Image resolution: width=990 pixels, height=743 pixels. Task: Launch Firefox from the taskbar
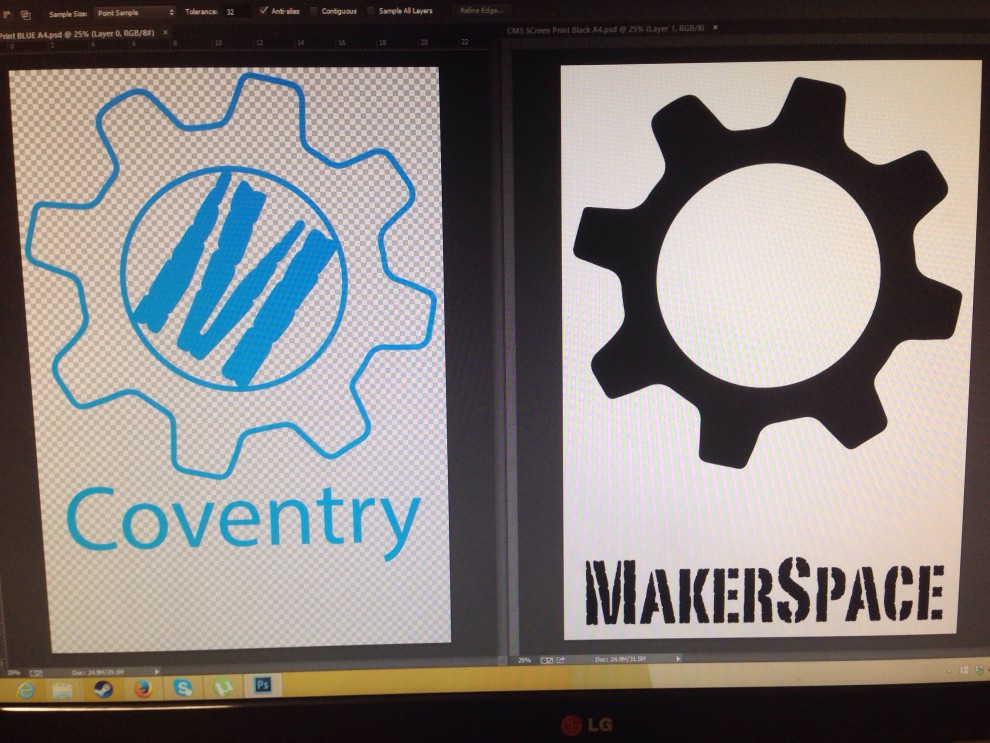[143, 688]
